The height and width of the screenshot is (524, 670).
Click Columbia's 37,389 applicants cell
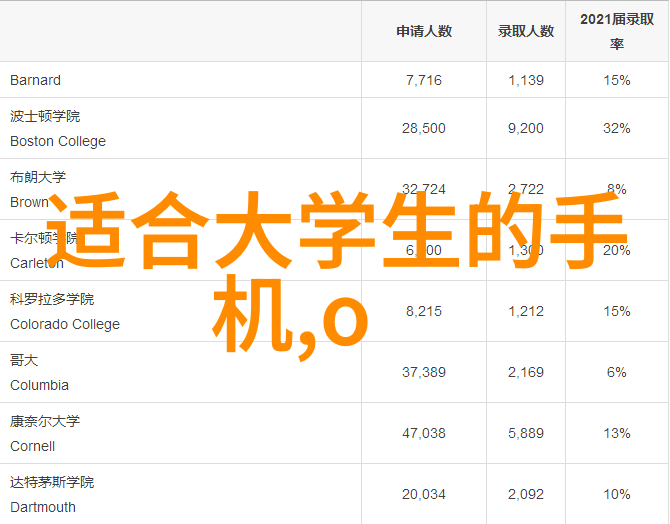[424, 372]
